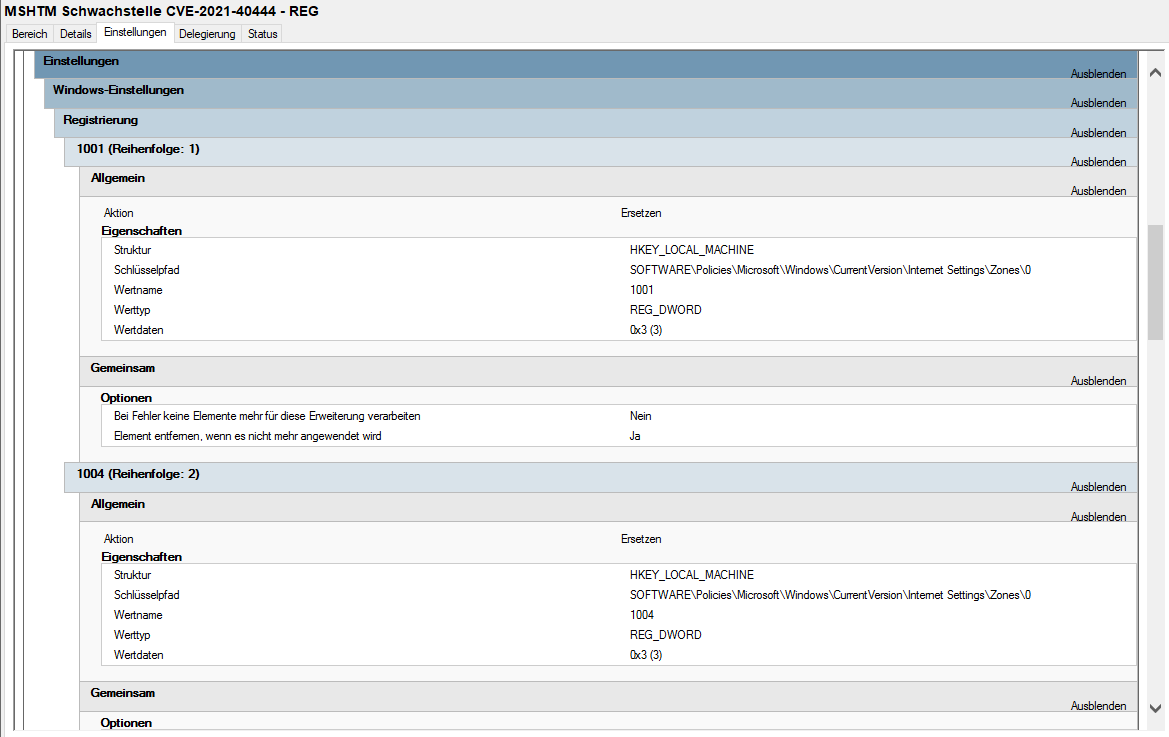Collapse 1001 (Reihenfolge: 1) using Ausblenden
Image resolution: width=1169 pixels, height=737 pixels.
[x=1098, y=162]
